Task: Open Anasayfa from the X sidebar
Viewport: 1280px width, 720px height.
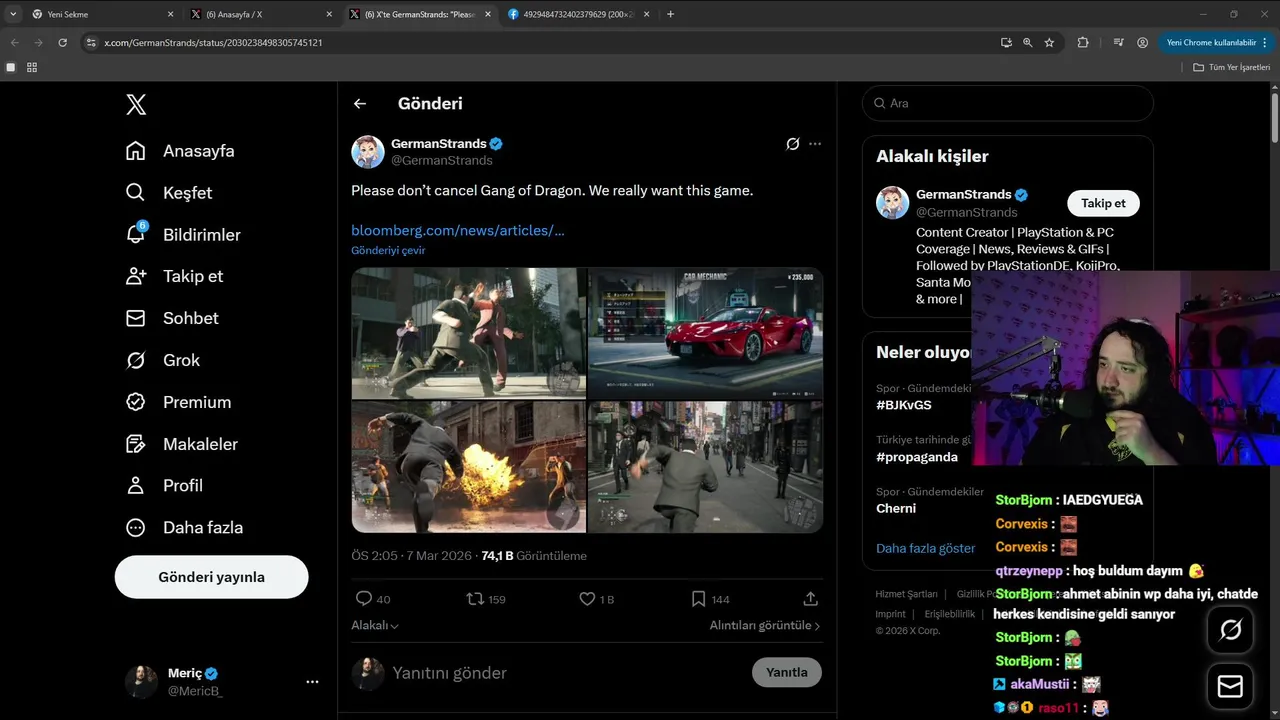Action: coord(180,151)
